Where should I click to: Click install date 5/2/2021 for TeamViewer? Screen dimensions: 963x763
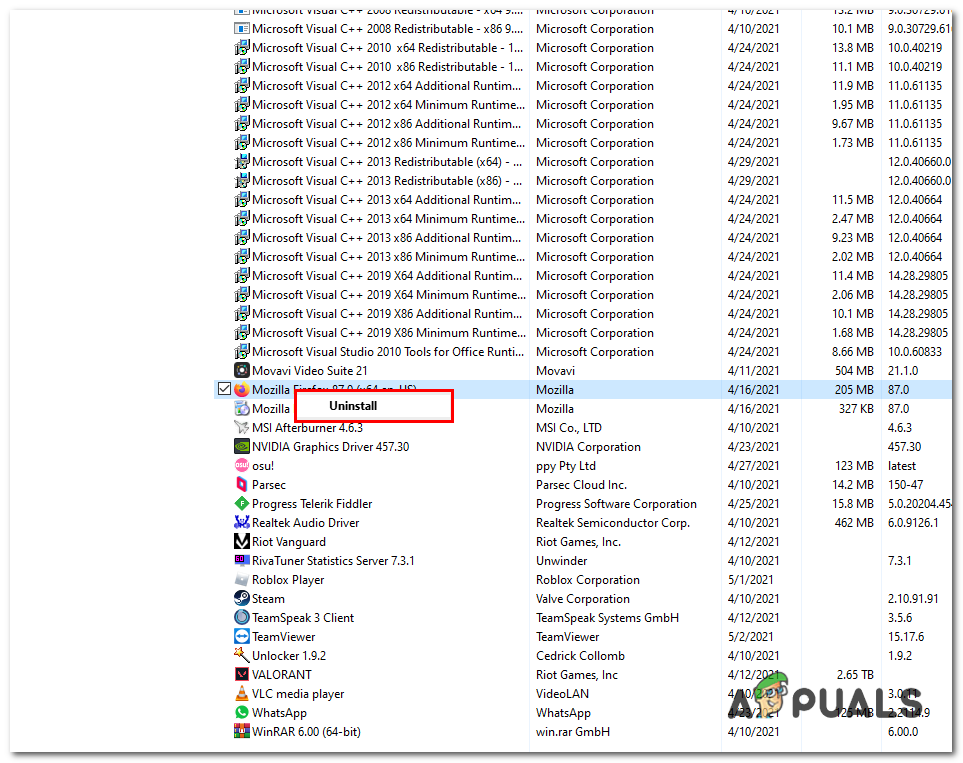(x=751, y=637)
